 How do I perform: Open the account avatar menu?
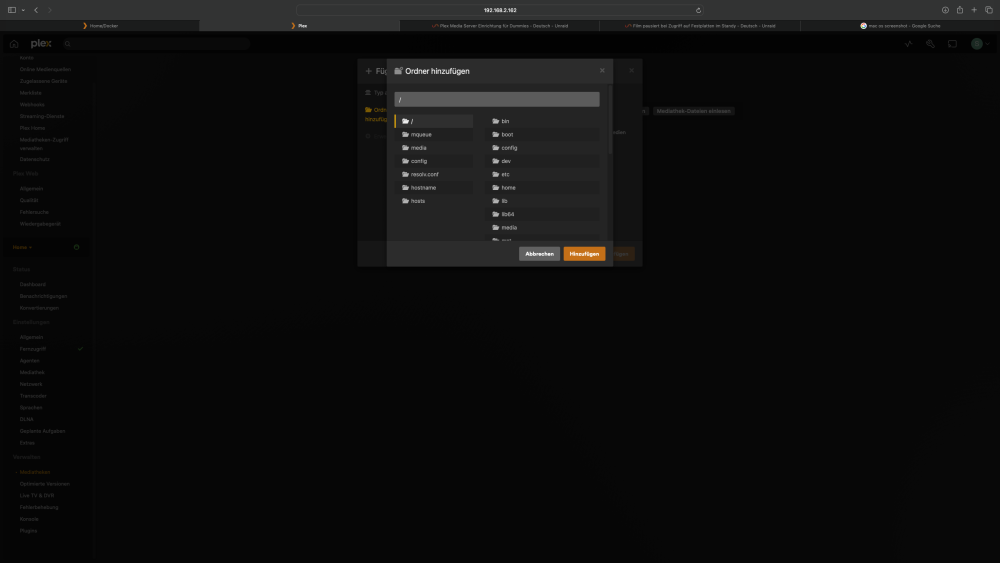[980, 44]
